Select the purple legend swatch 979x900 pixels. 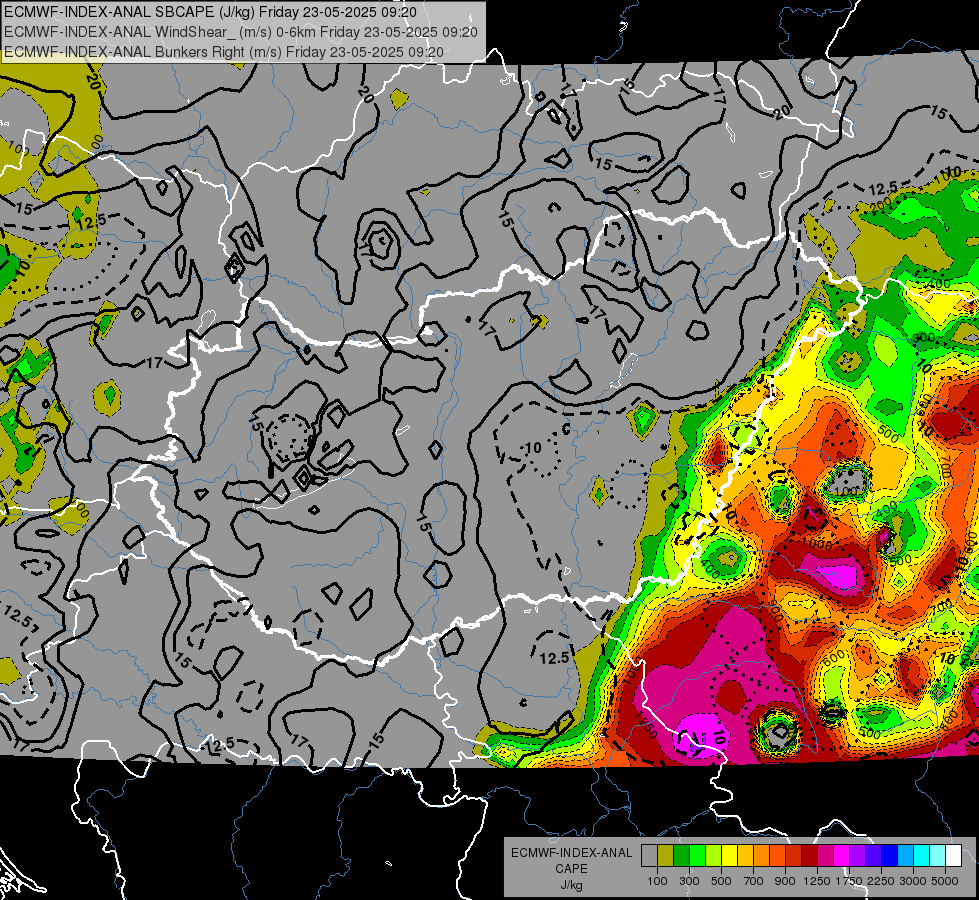tap(857, 856)
